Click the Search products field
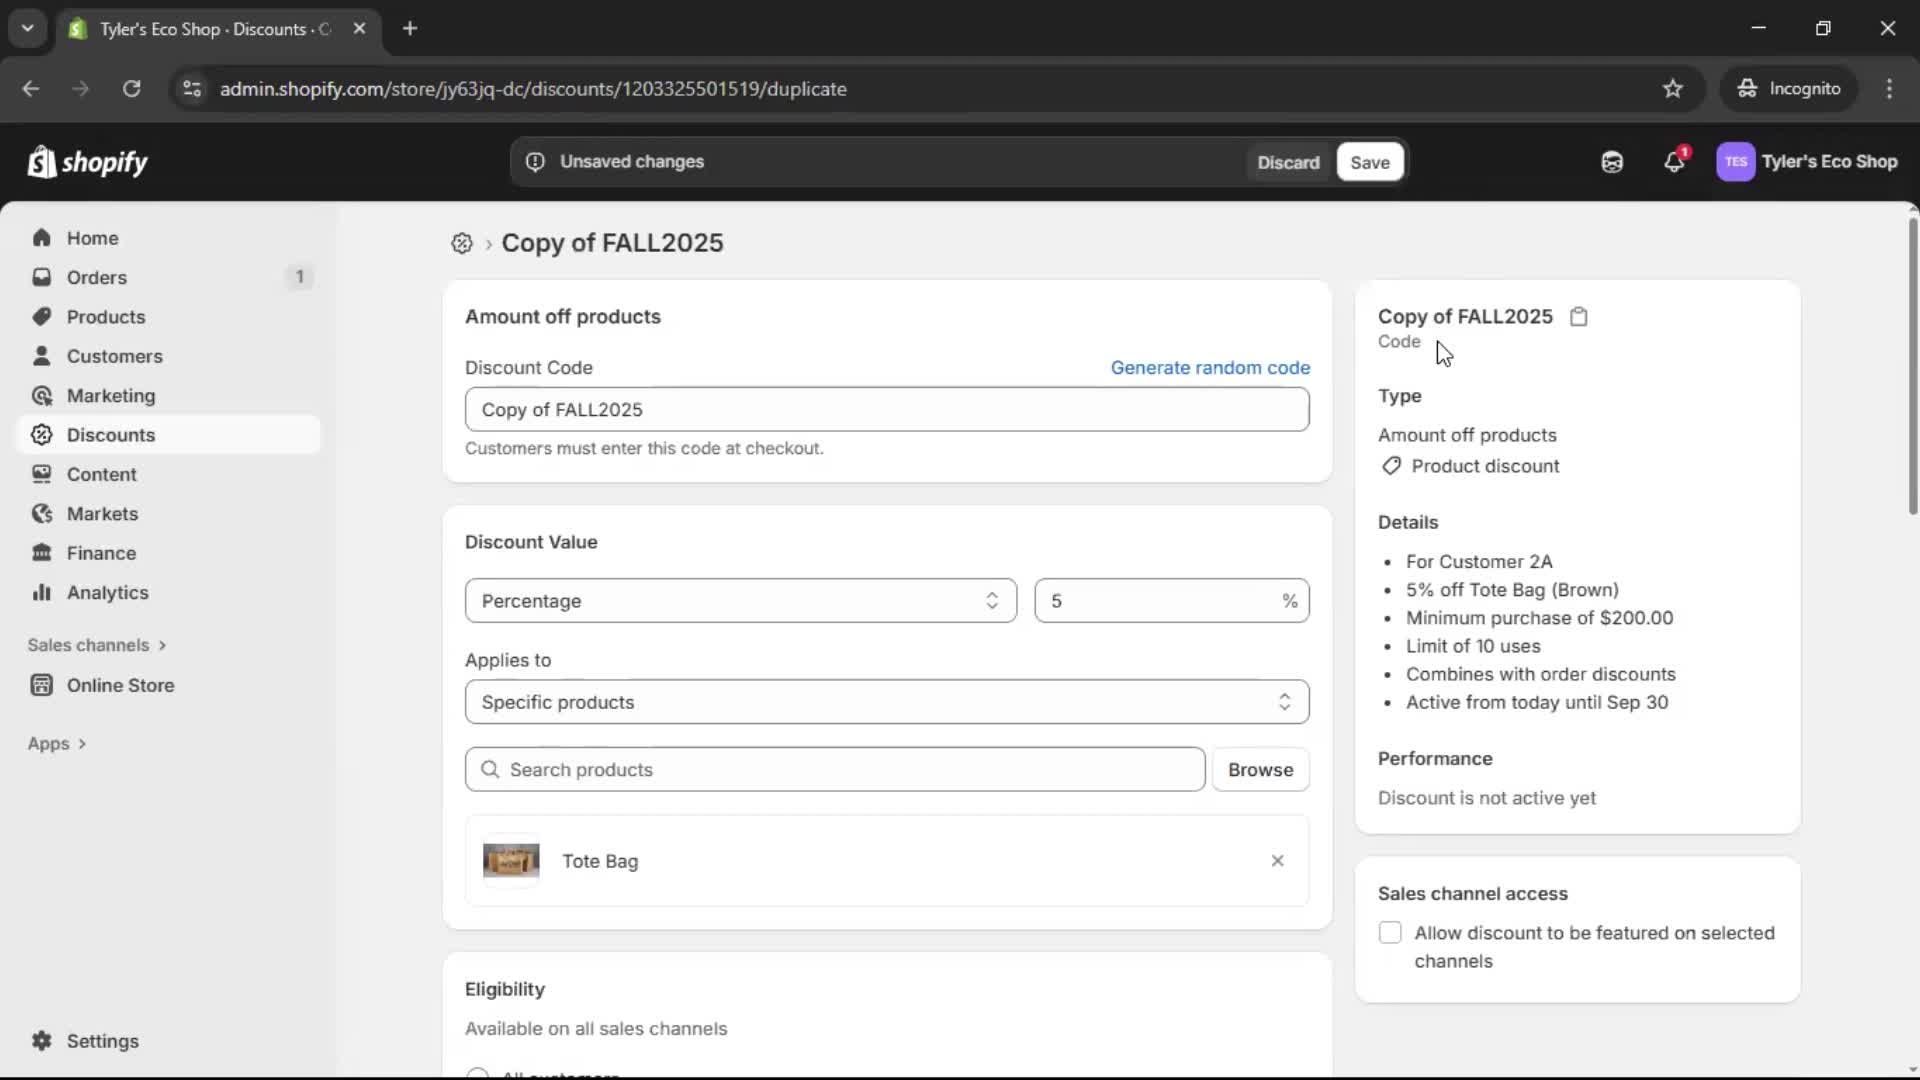The image size is (1920, 1080). pyautogui.click(x=835, y=769)
